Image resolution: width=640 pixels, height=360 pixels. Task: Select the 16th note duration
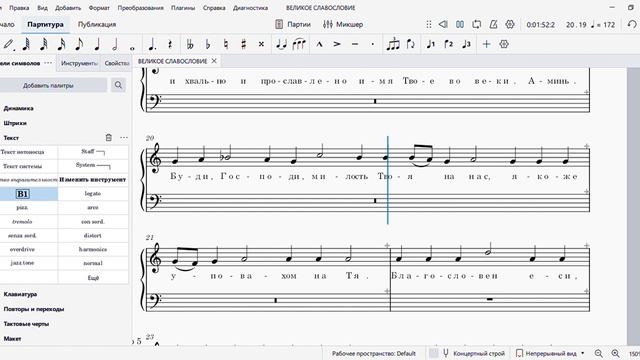pos(61,44)
